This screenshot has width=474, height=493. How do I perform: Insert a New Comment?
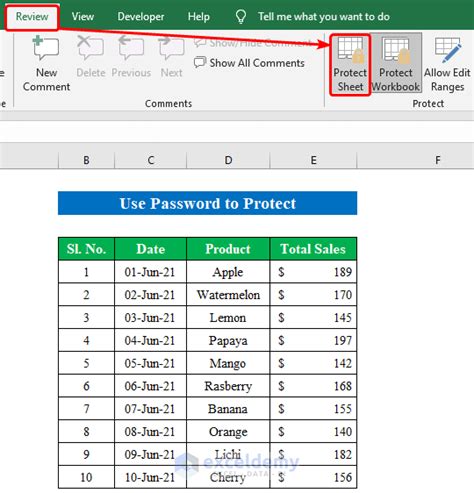(46, 63)
